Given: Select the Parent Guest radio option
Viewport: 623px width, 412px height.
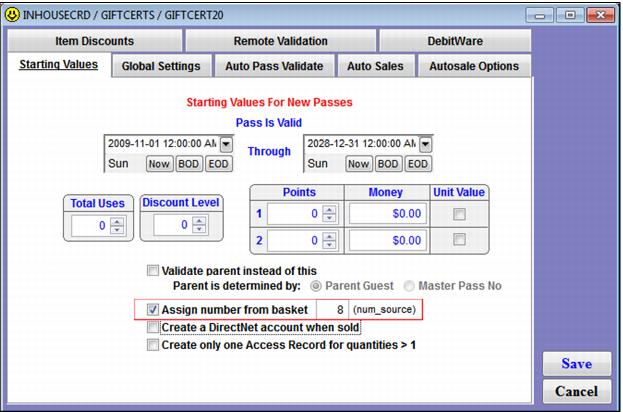Looking at the screenshot, I should [x=316, y=286].
